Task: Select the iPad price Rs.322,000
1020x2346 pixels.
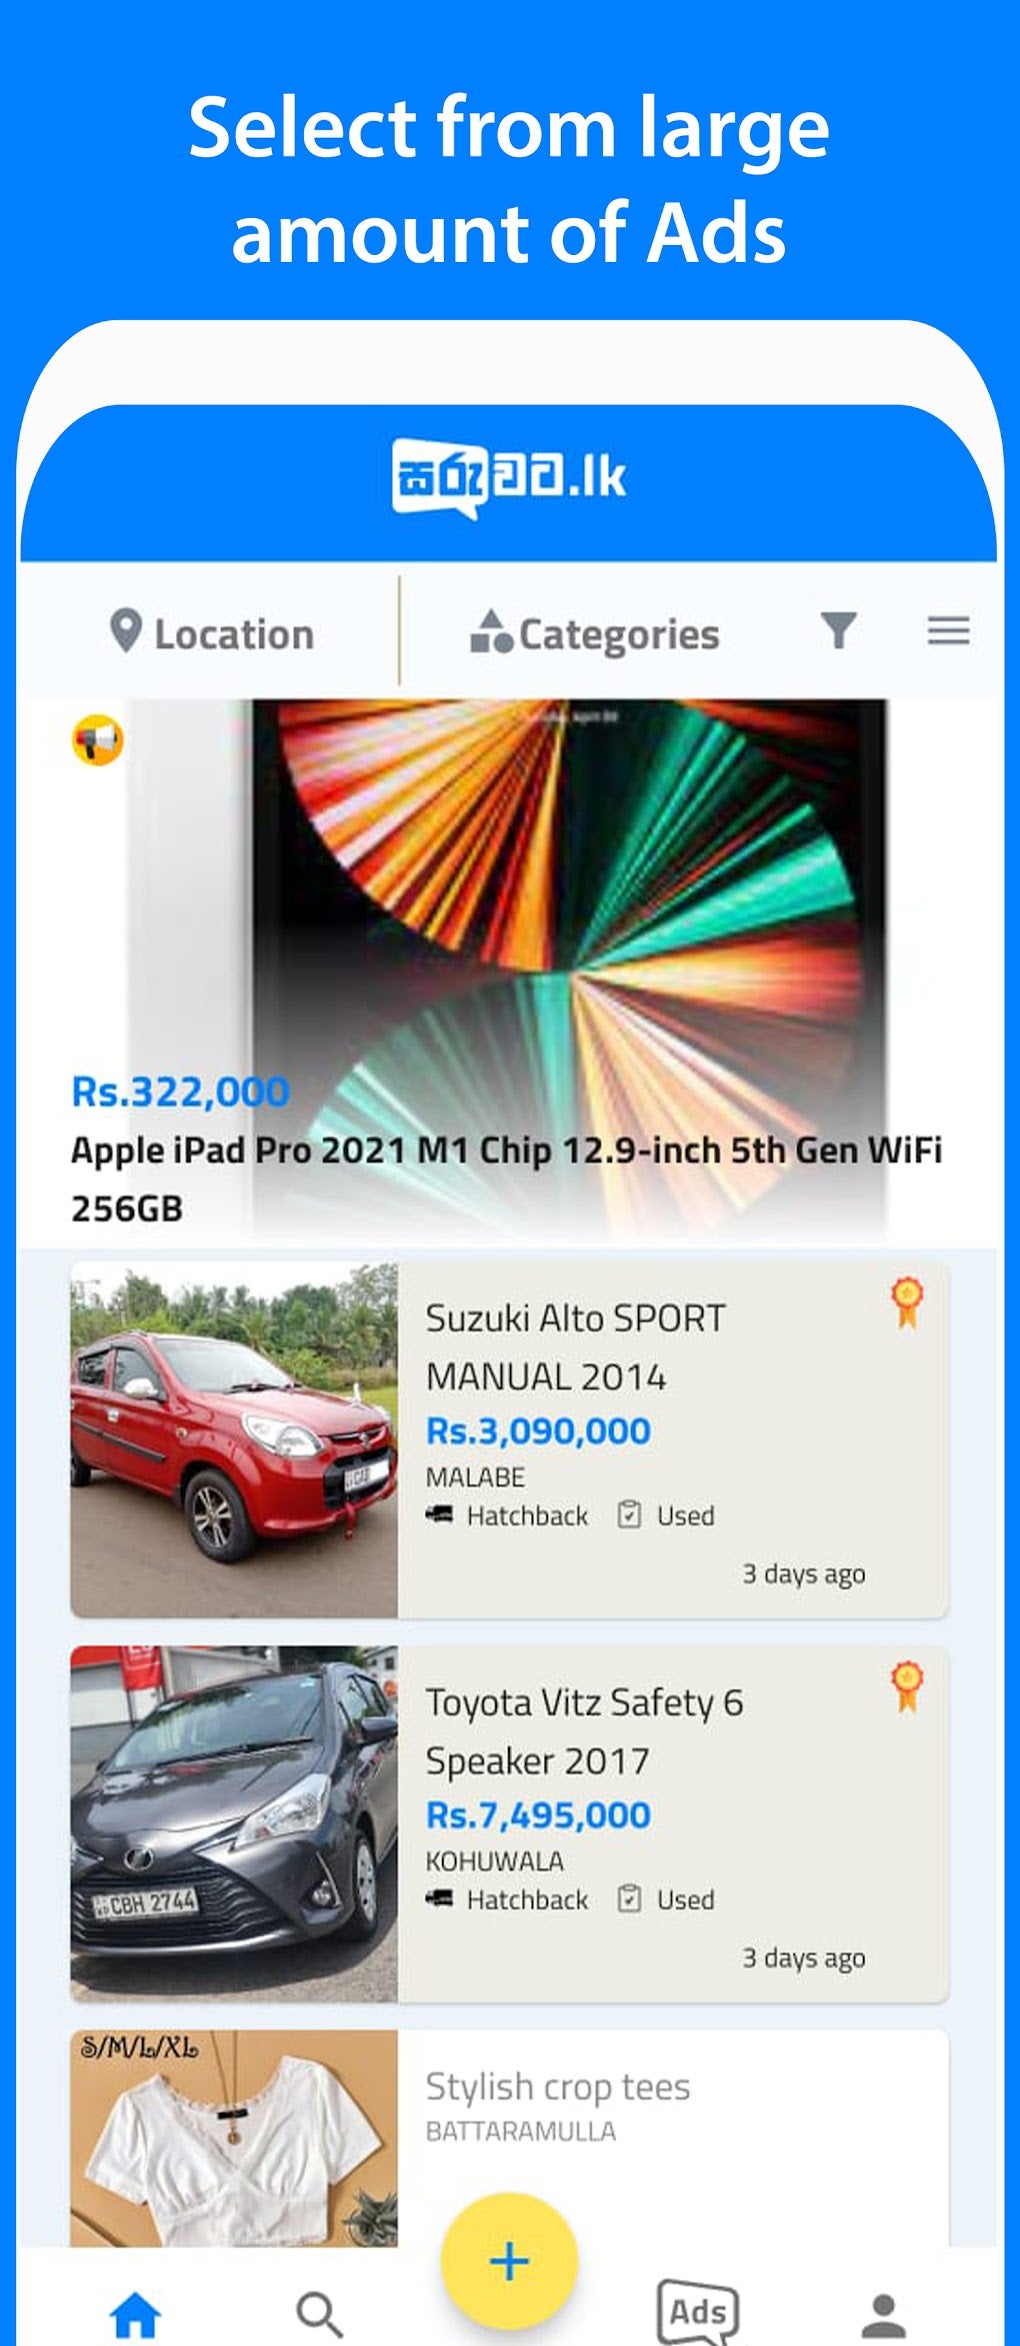Action: coord(180,1091)
